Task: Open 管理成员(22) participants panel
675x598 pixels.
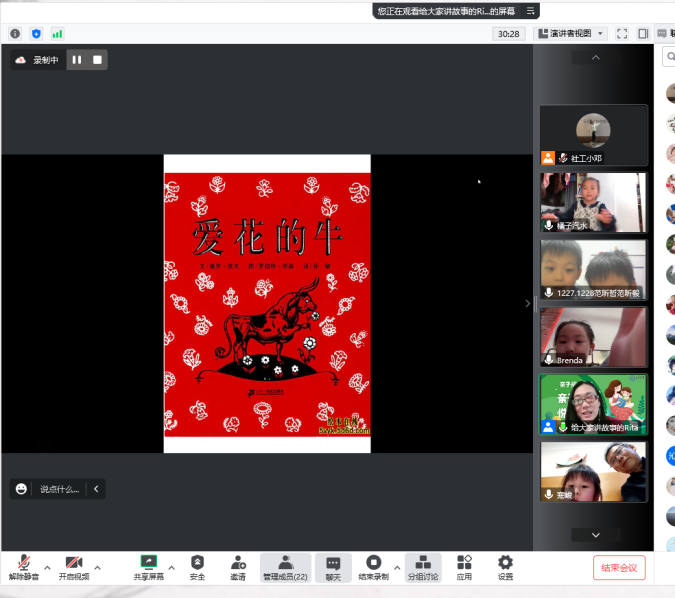Action: (285, 568)
